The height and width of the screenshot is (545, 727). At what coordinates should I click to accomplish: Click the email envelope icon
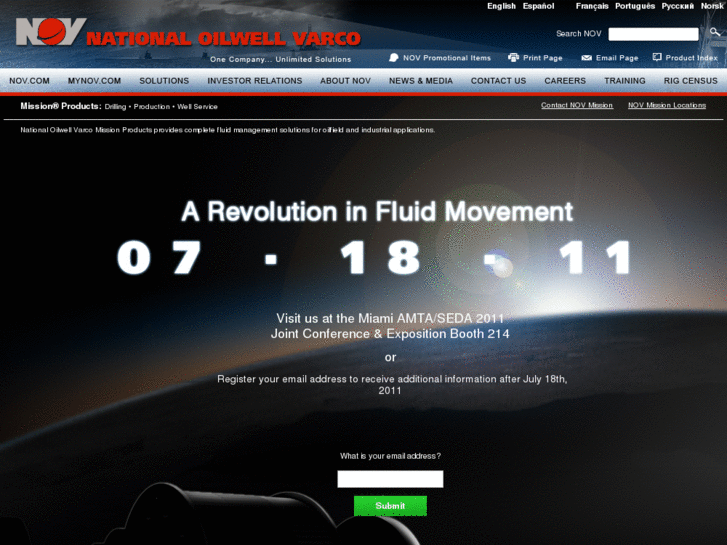(587, 58)
